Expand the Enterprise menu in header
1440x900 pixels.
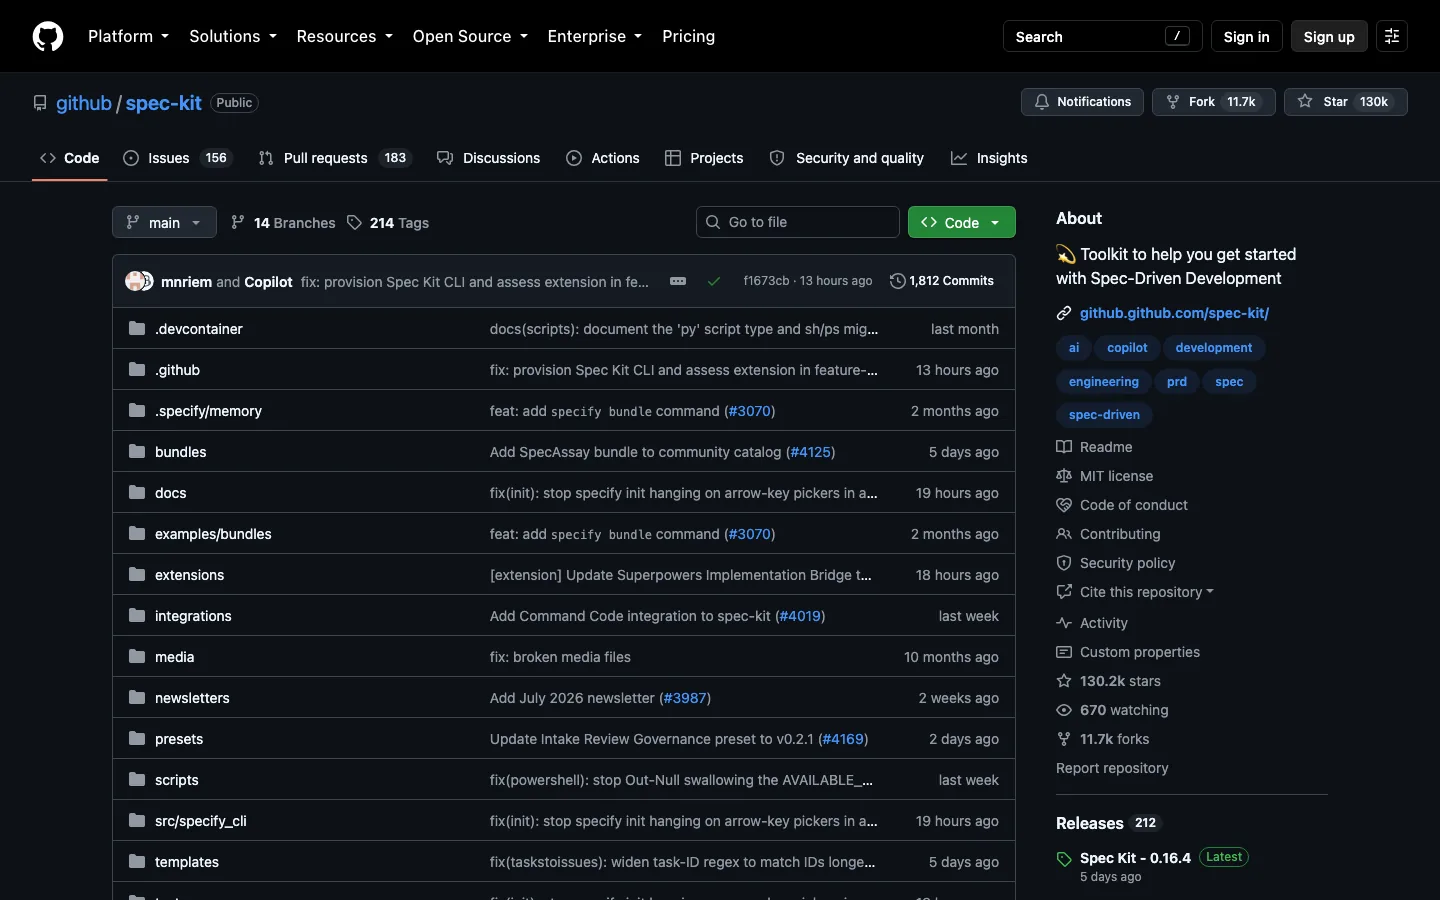click(594, 36)
